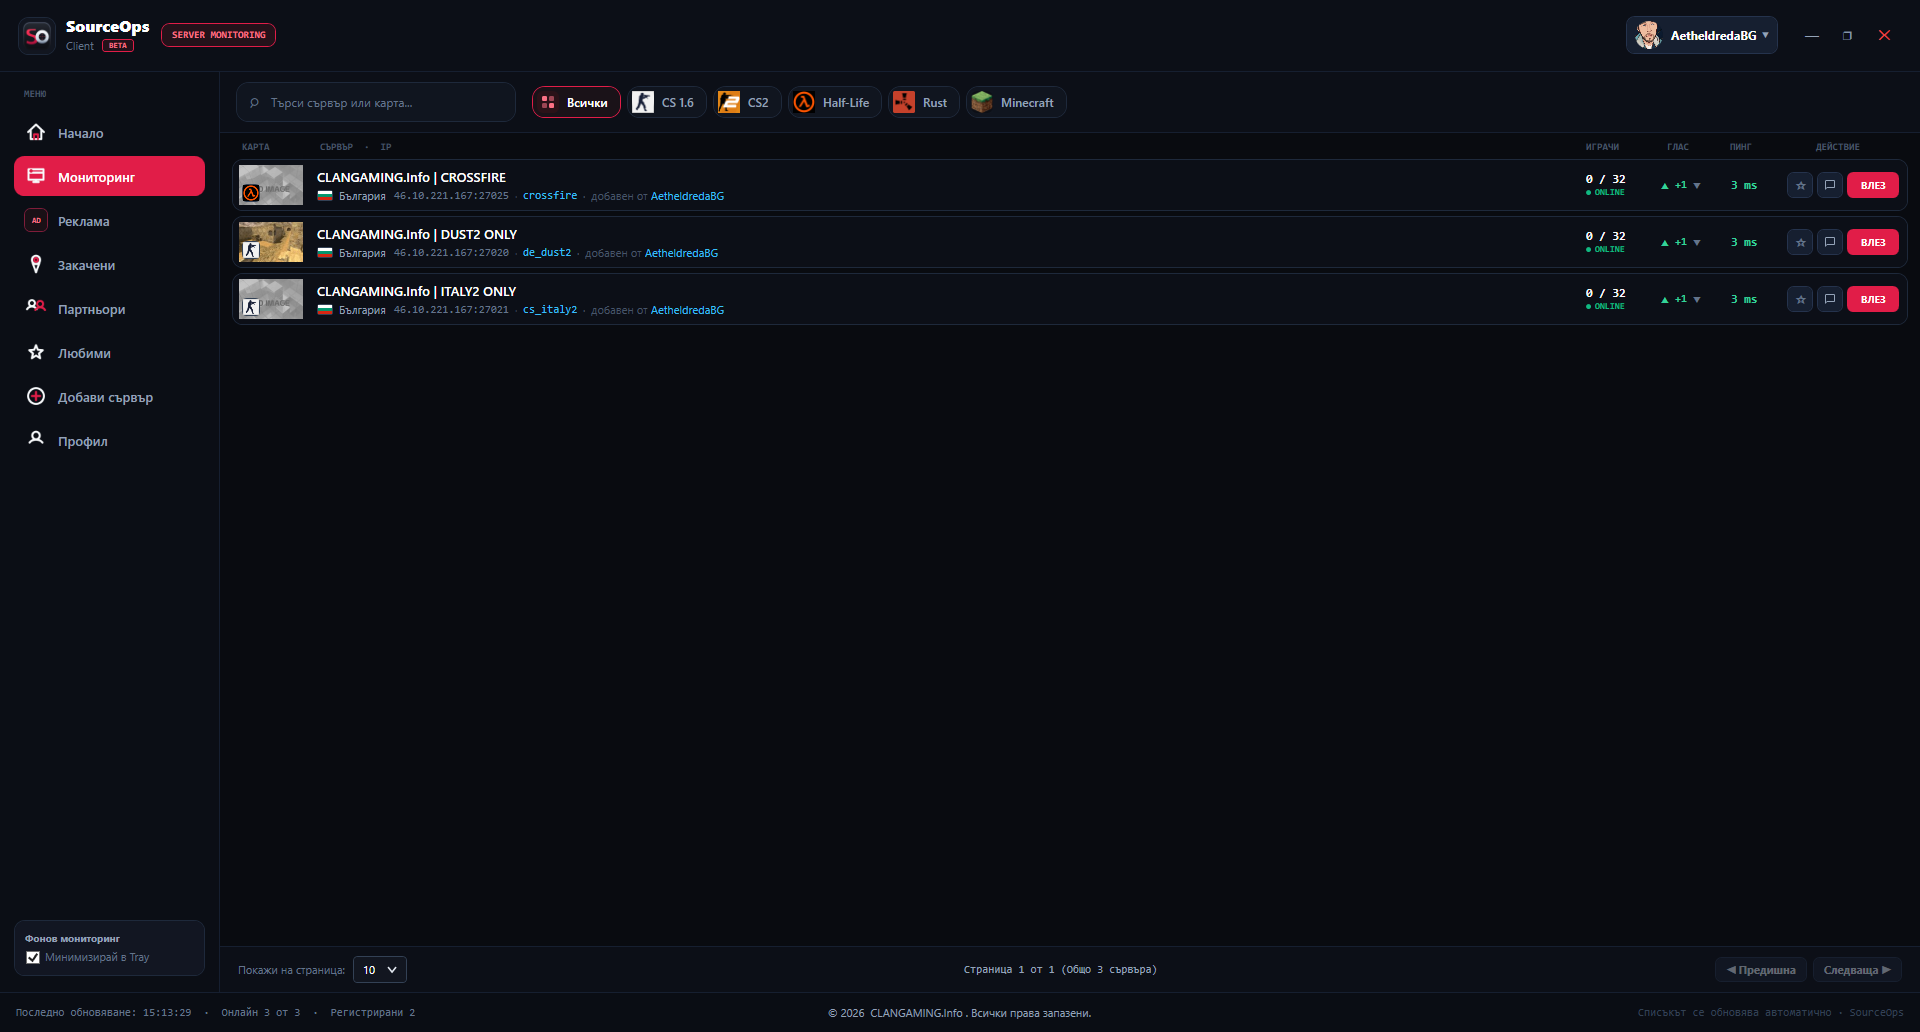Filter servers by CS2

pos(747,102)
